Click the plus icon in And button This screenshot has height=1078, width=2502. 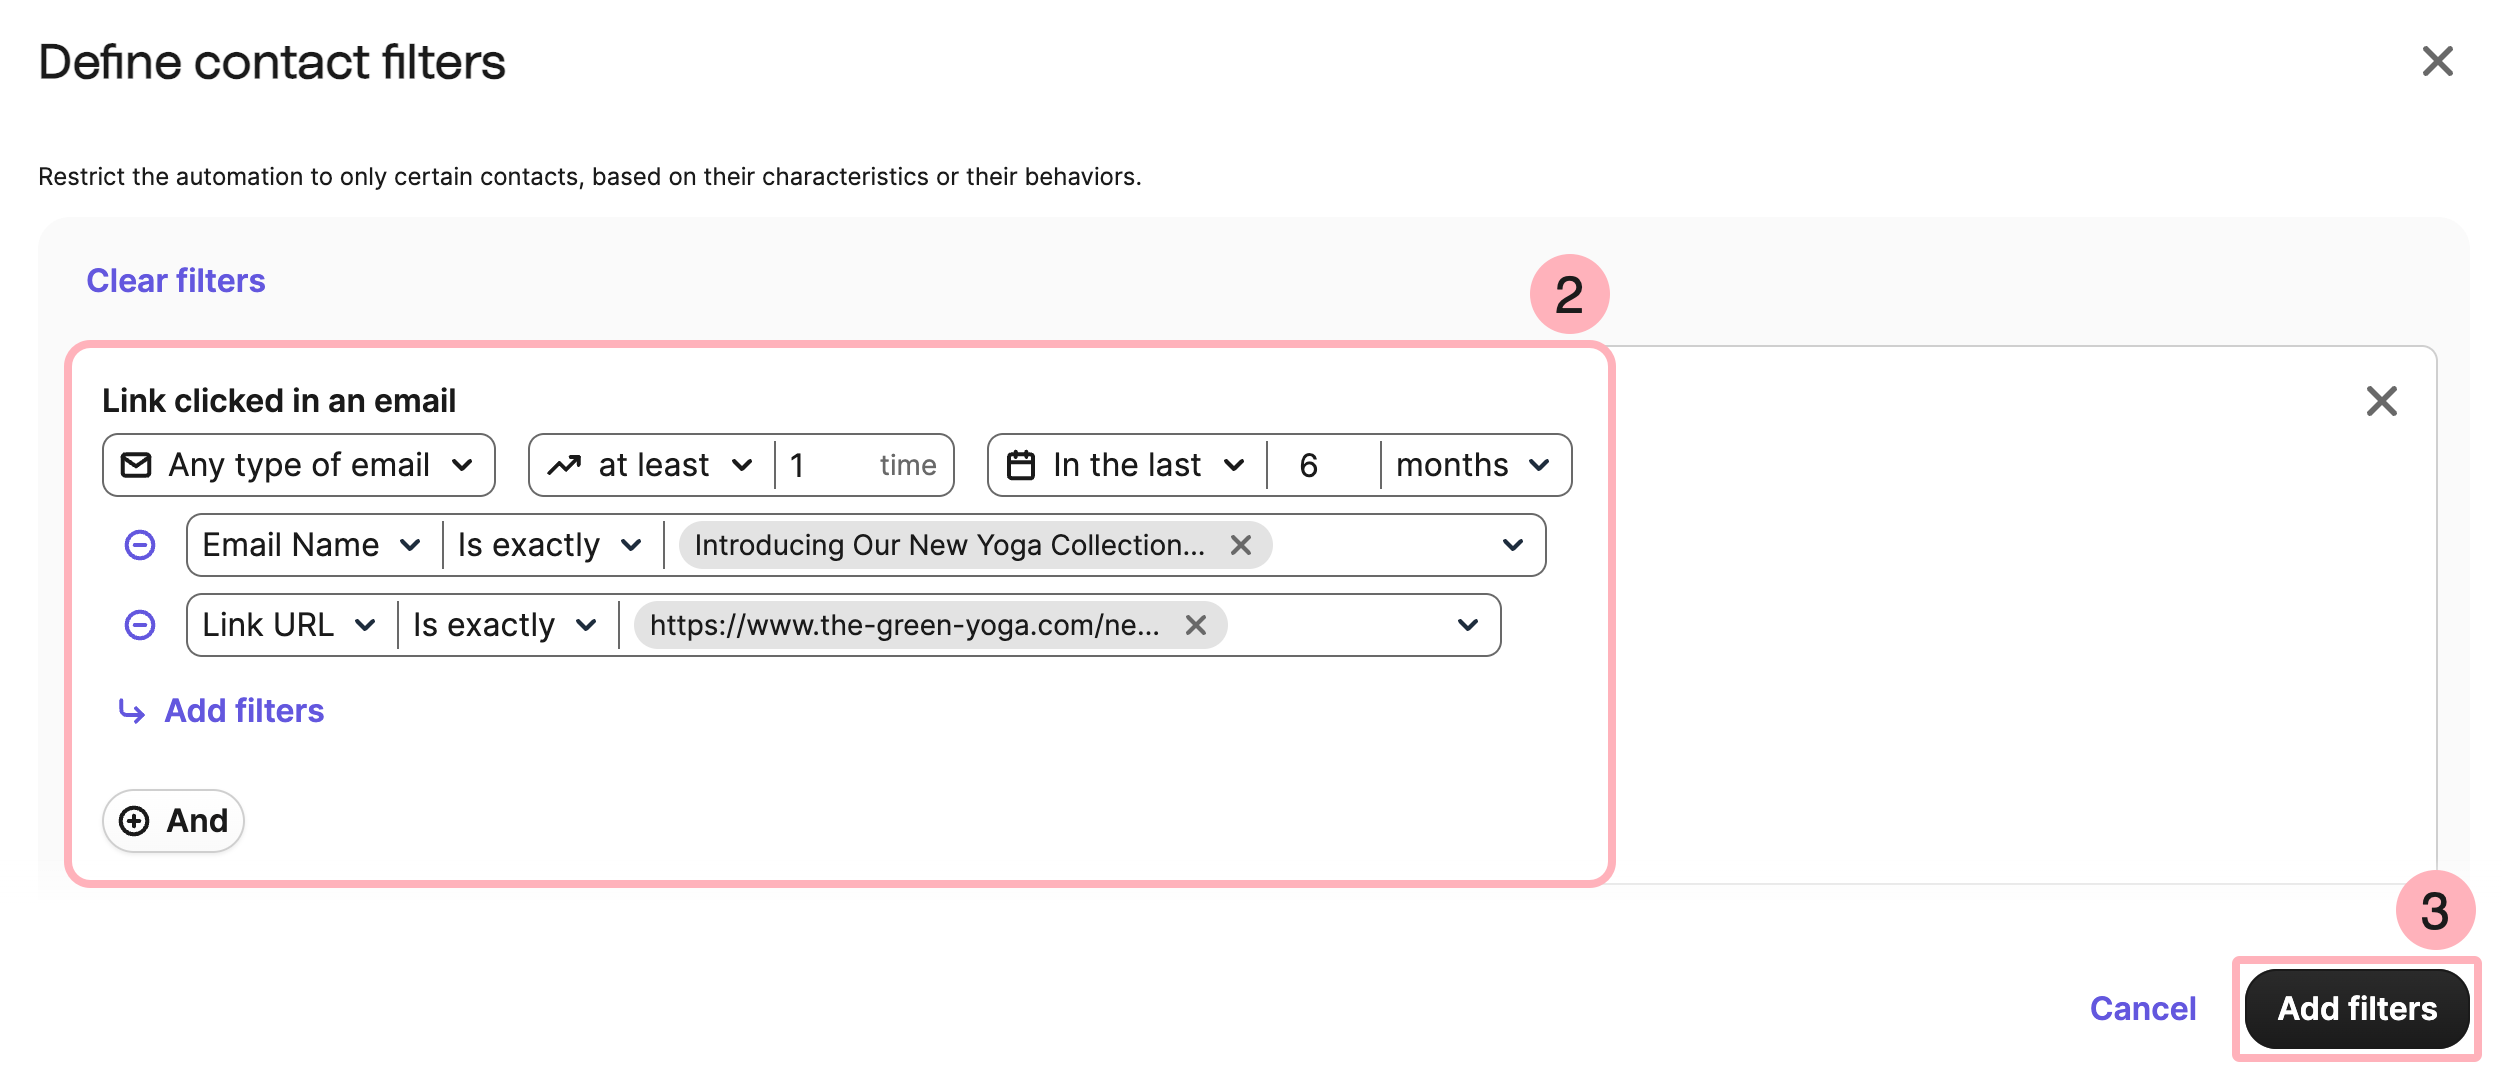[x=134, y=821]
